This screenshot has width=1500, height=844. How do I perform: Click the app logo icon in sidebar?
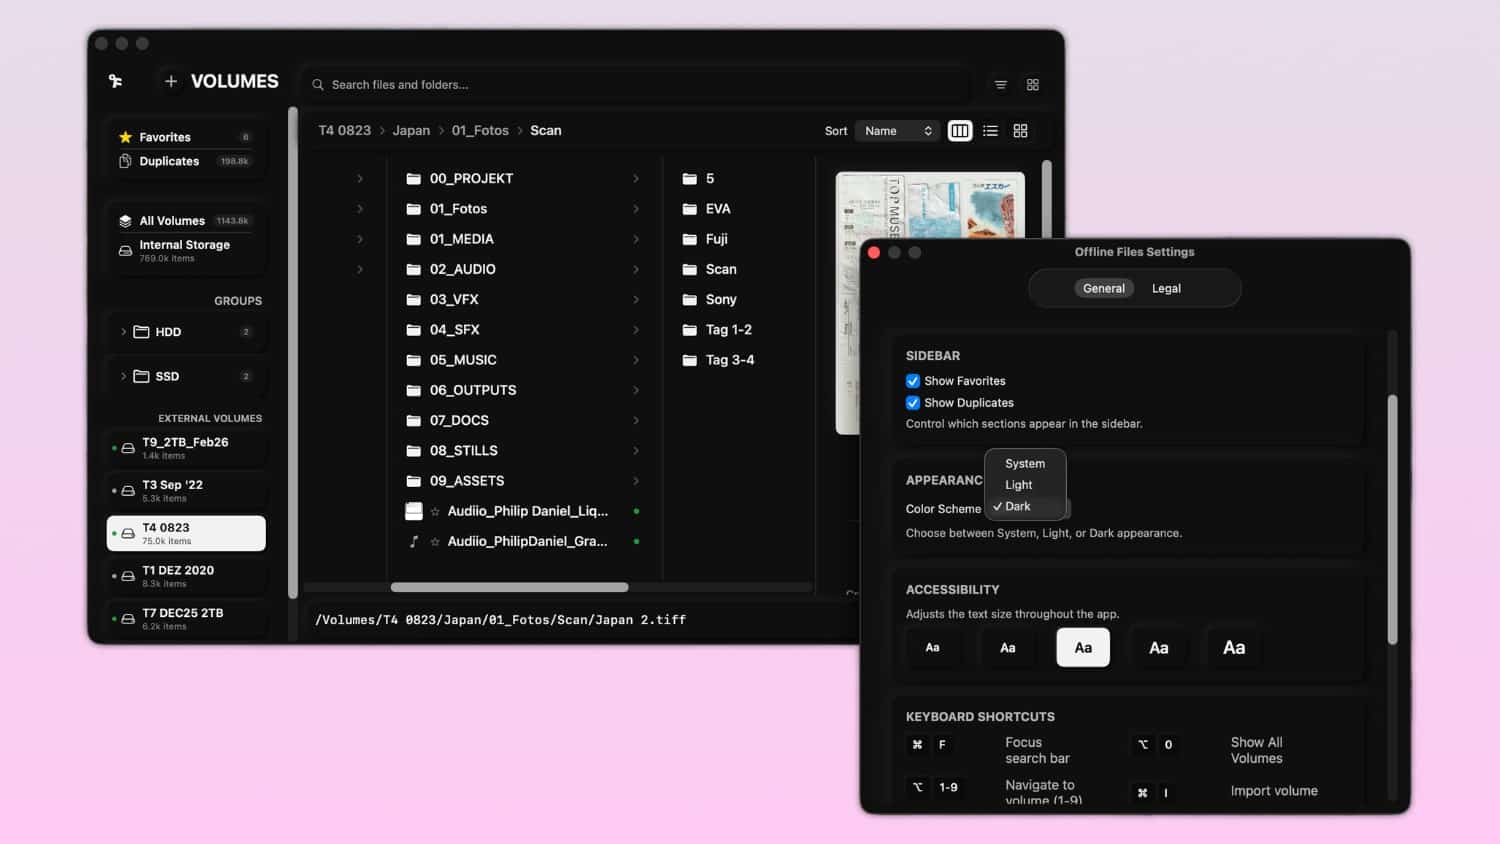116,81
